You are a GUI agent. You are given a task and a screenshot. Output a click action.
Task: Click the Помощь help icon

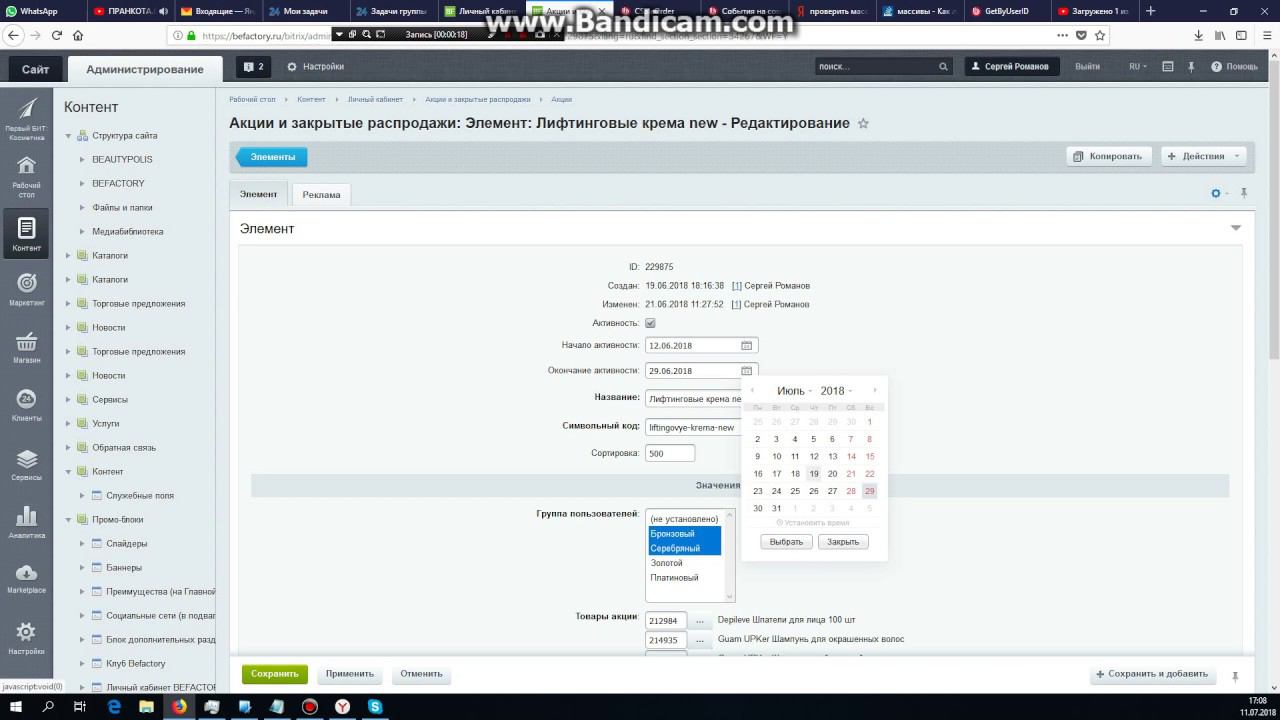pyautogui.click(x=1235, y=67)
